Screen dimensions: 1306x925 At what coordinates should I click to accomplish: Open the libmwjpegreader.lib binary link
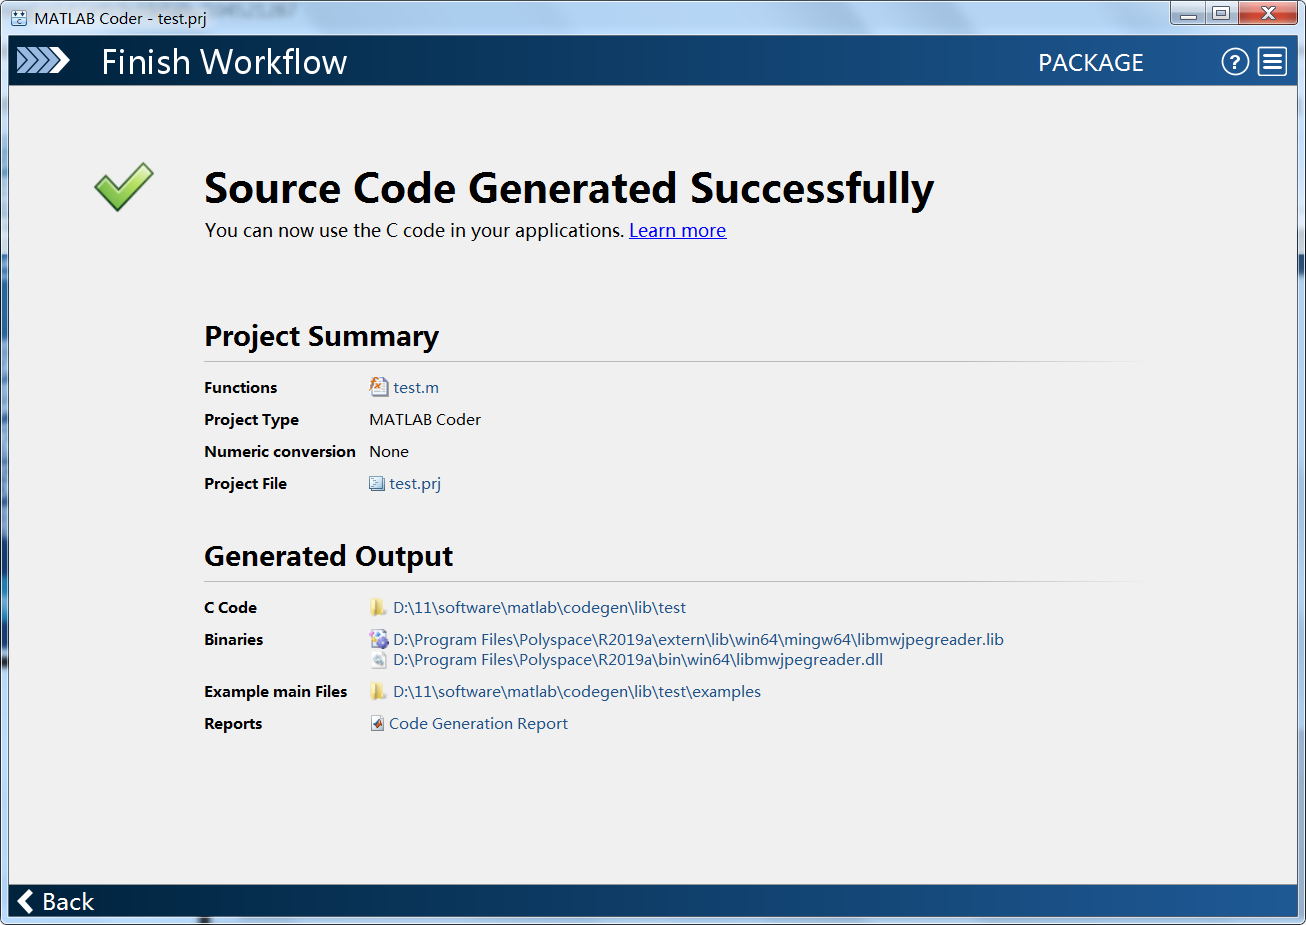698,640
